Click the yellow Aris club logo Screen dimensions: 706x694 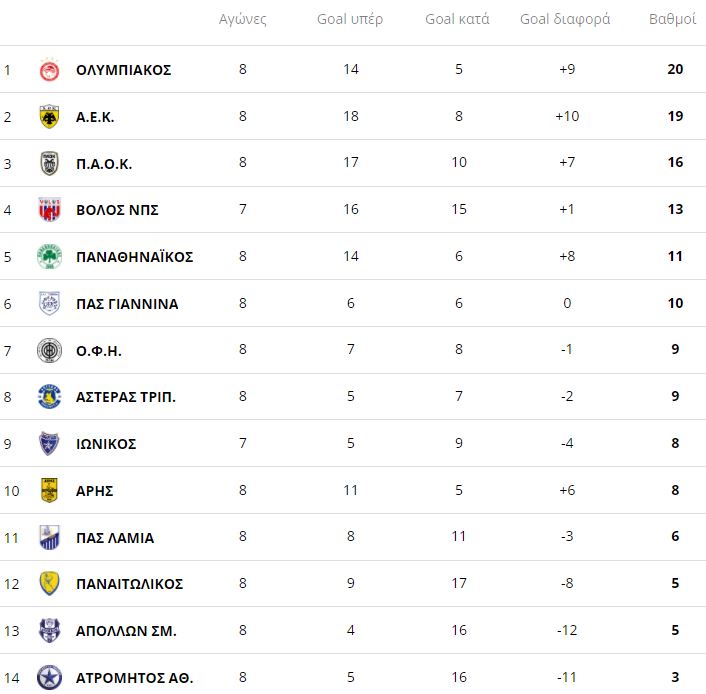point(49,490)
